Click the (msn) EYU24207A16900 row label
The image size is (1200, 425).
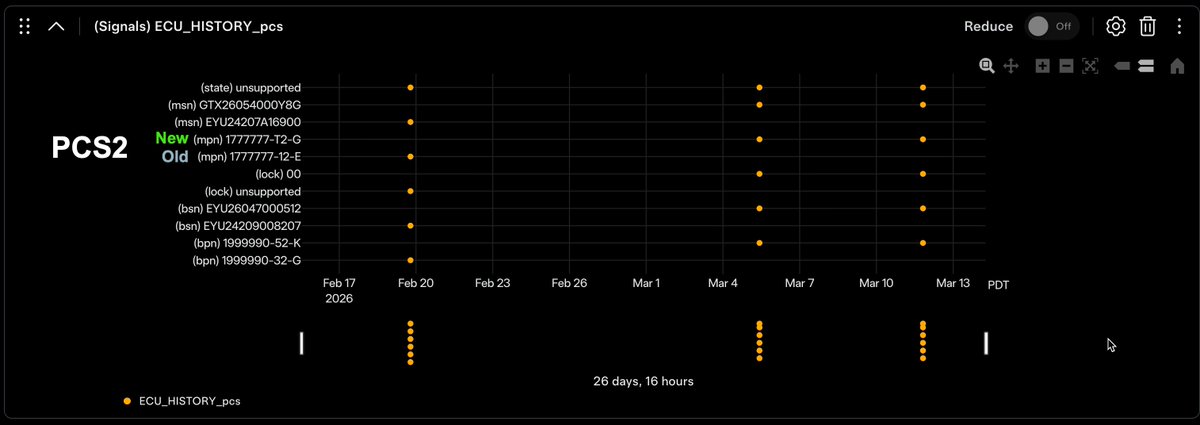237,122
